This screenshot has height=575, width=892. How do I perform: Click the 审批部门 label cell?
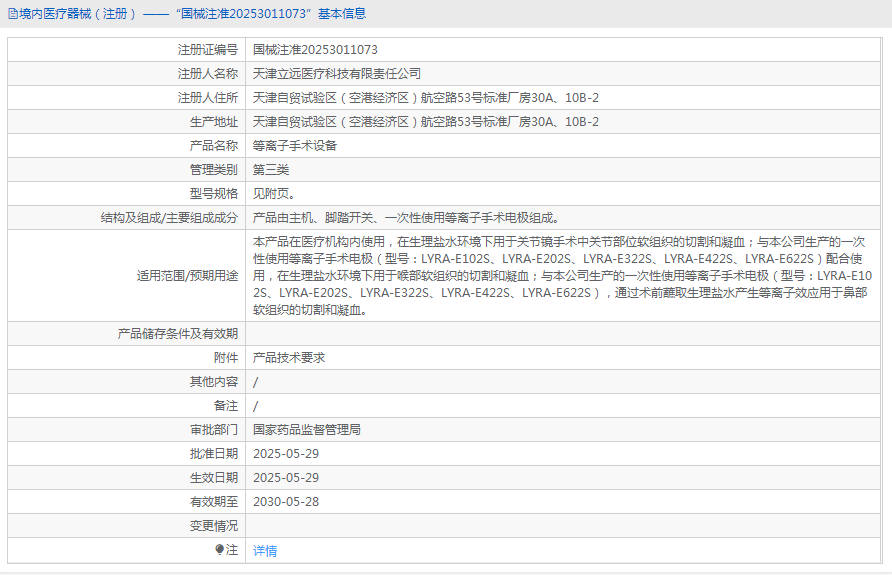126,430
